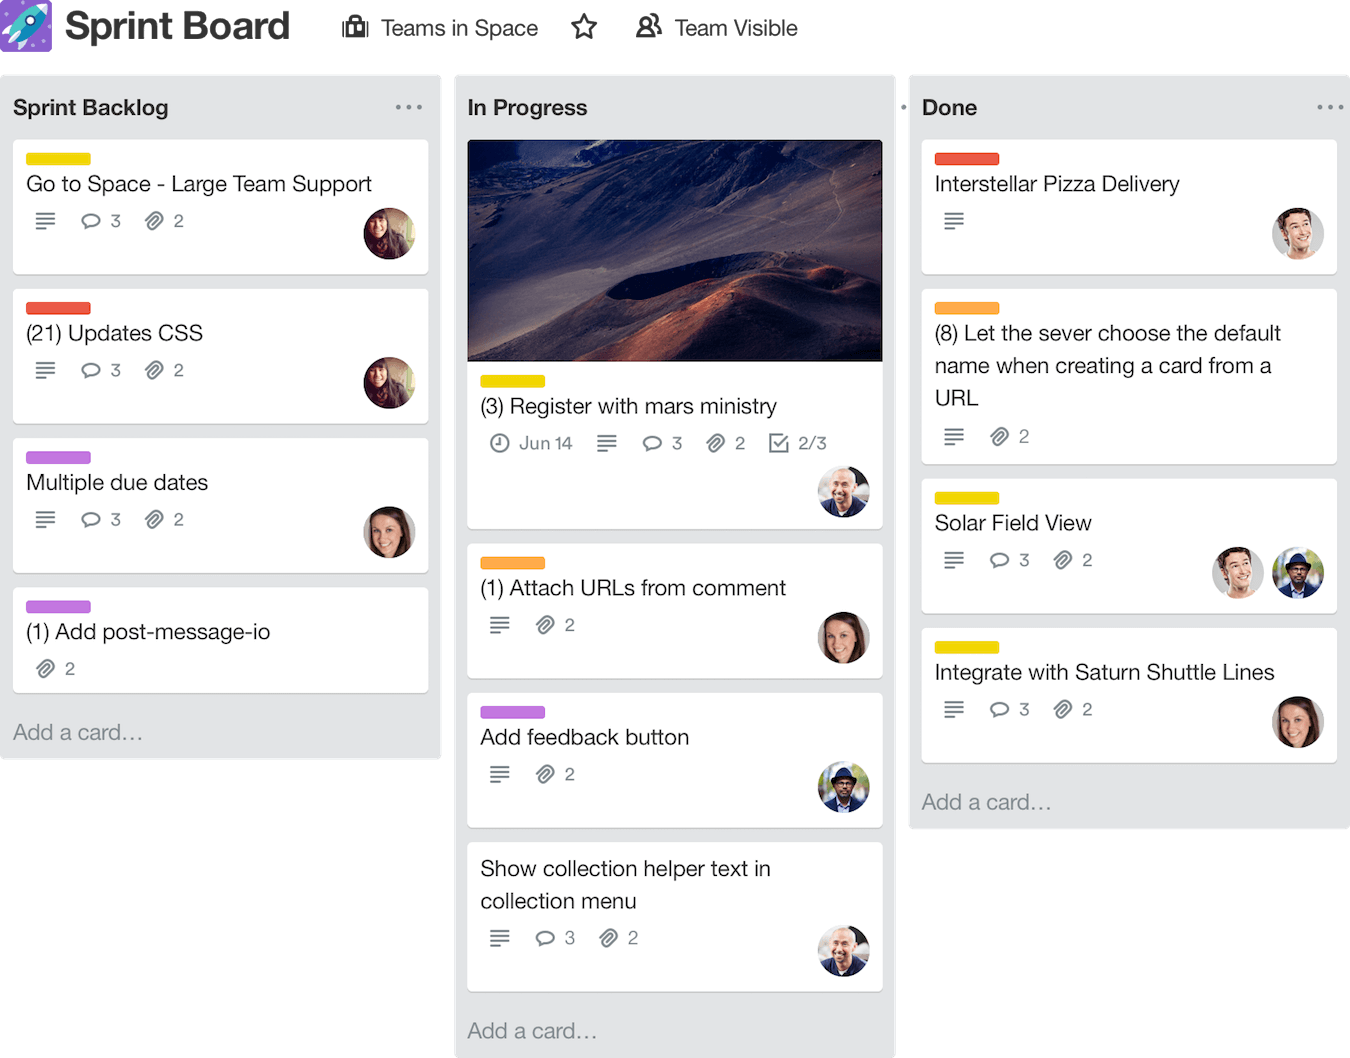Click the yellow label on Go to Space card
Screen dimensions: 1350x1058
click(58, 158)
